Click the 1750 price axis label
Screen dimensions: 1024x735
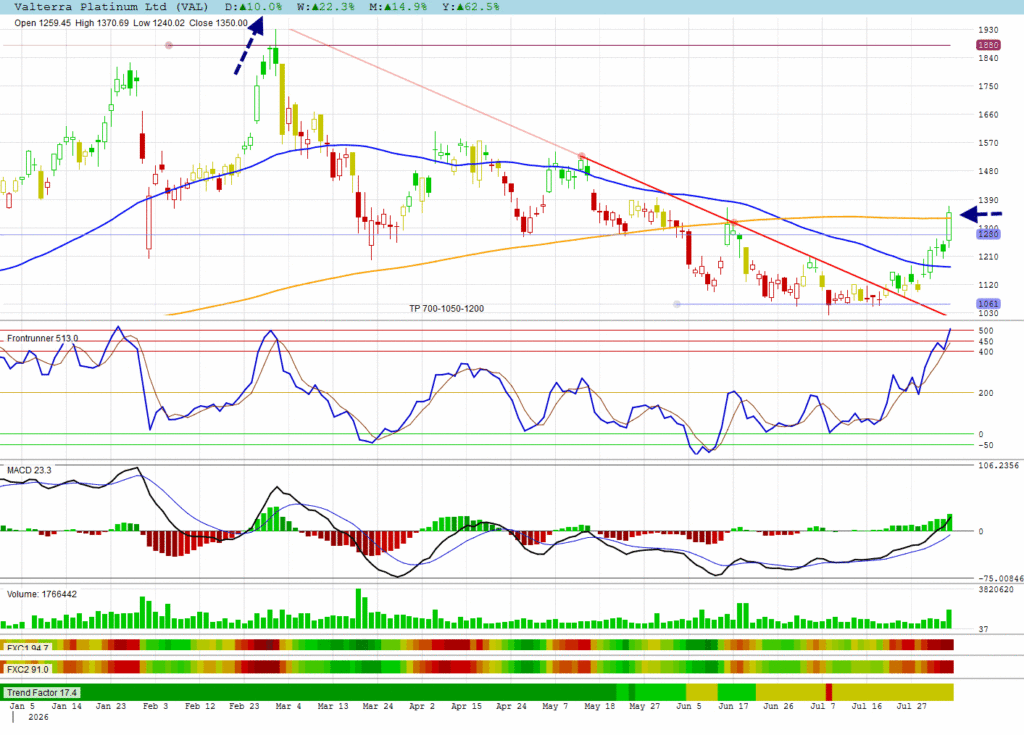988,86
